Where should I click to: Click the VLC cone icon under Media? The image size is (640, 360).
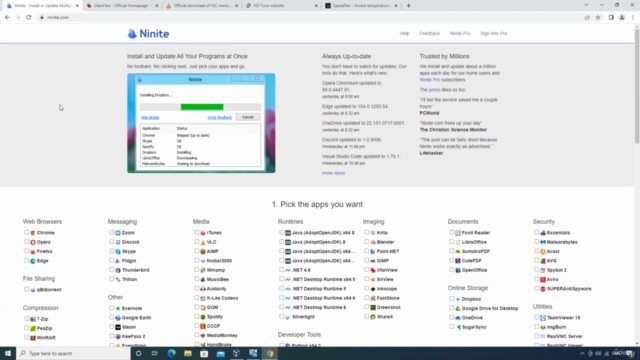pos(203,242)
